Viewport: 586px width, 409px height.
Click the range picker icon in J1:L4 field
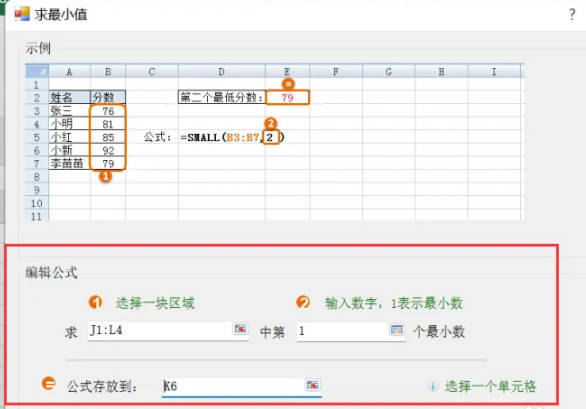[240, 329]
